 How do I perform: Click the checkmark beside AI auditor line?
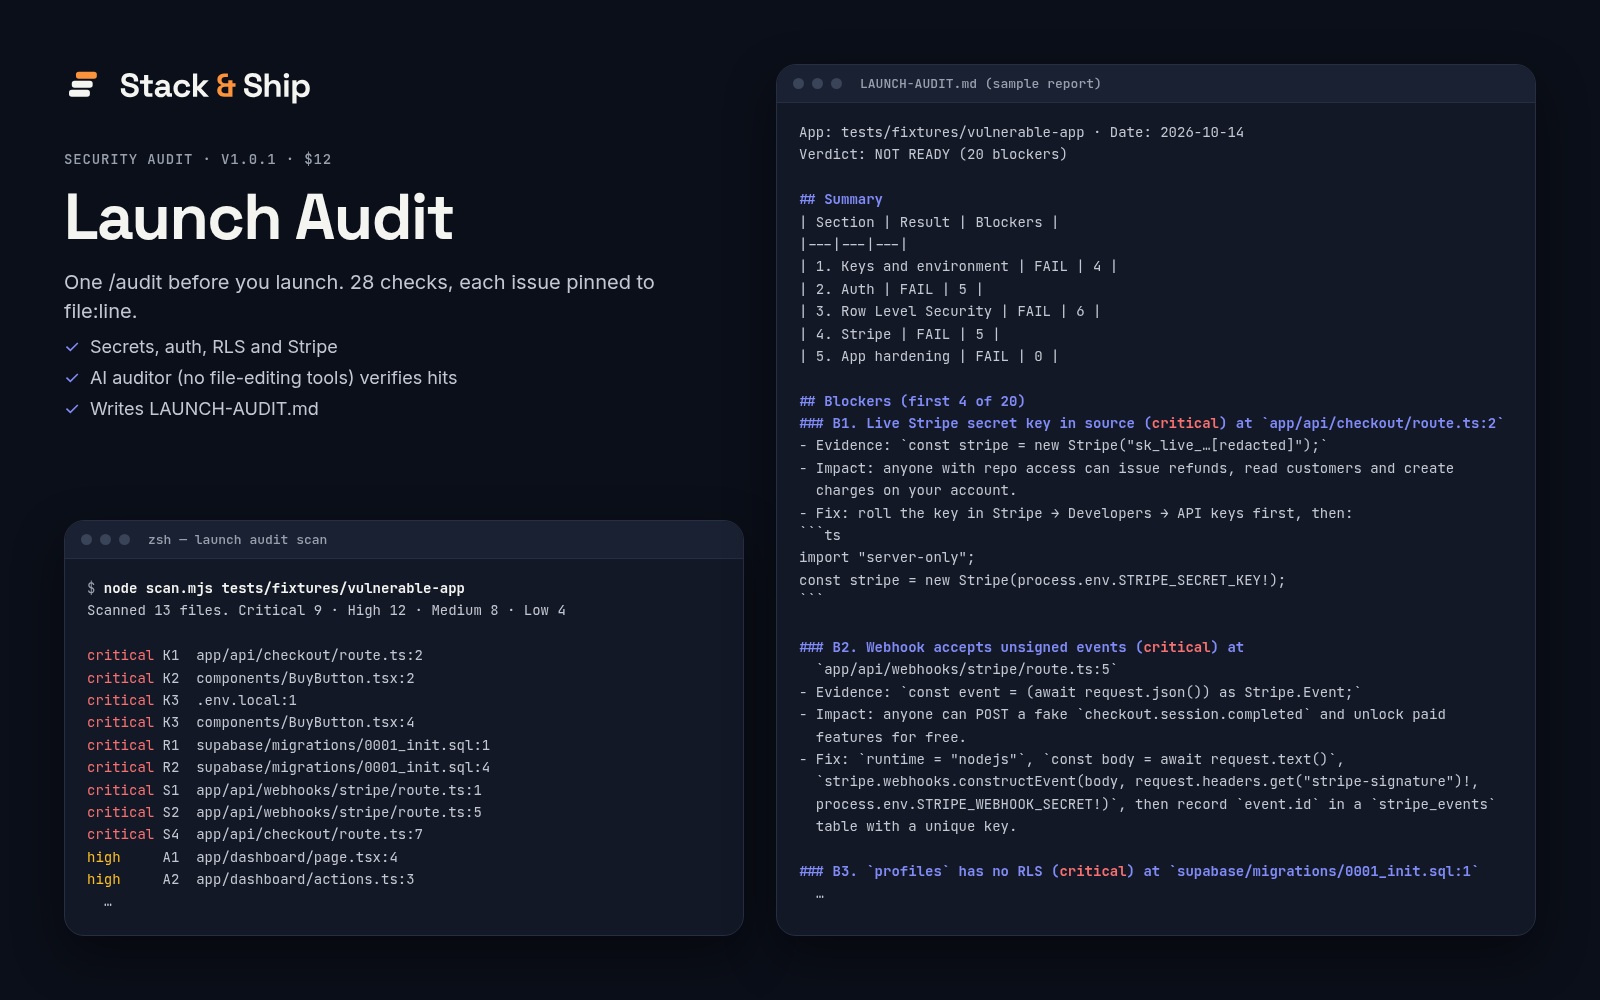72,378
